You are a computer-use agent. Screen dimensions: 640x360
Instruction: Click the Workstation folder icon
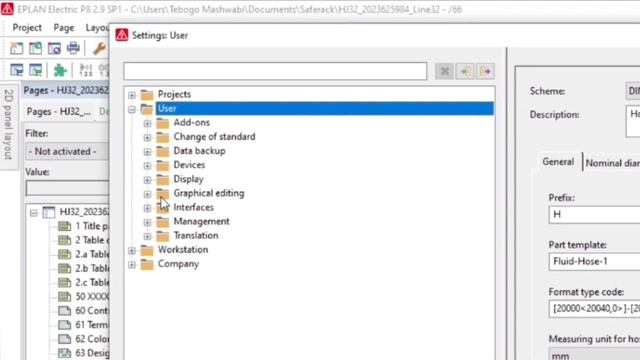click(x=147, y=250)
